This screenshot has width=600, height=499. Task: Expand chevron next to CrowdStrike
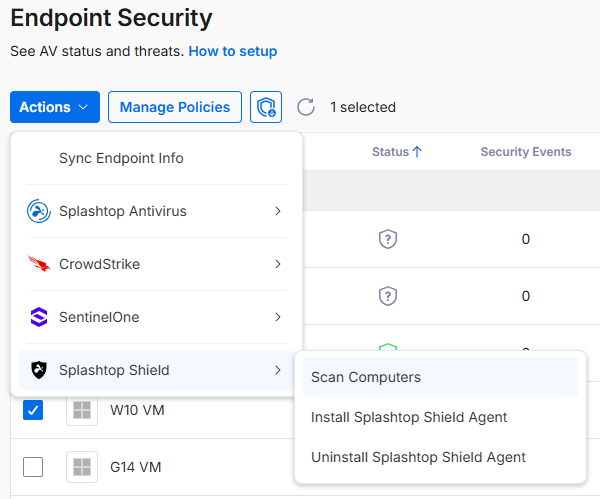pos(278,264)
